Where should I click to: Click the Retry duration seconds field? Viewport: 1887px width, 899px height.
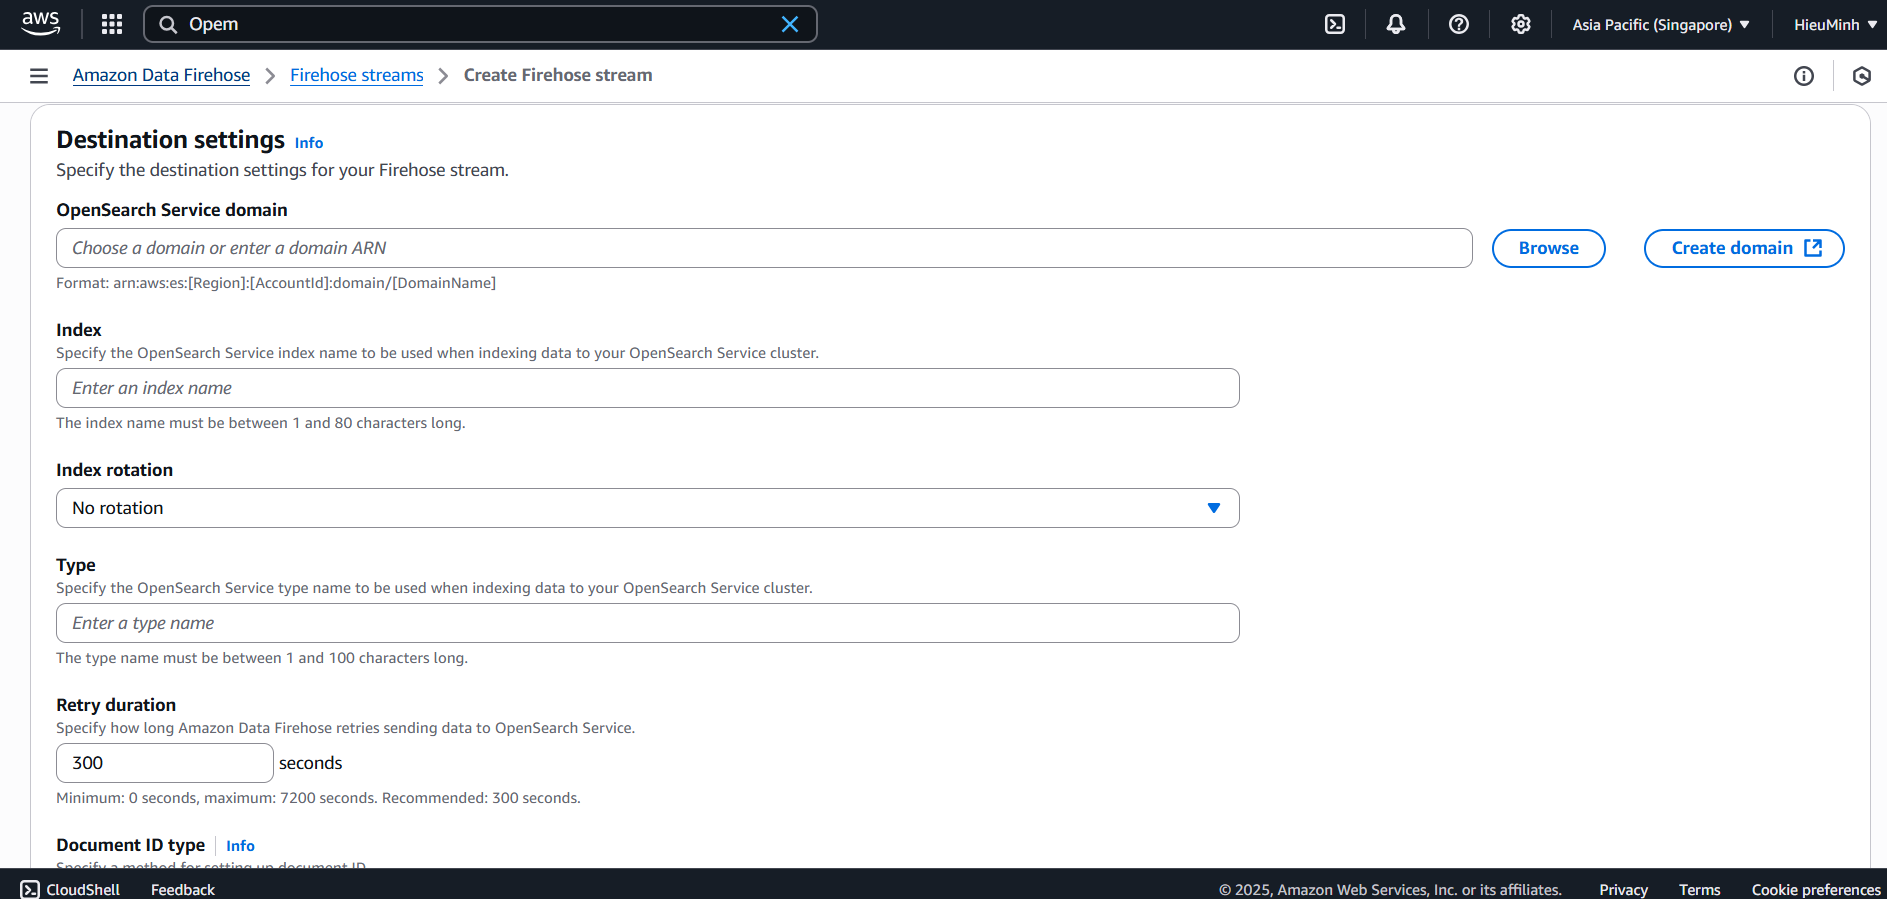coord(165,763)
